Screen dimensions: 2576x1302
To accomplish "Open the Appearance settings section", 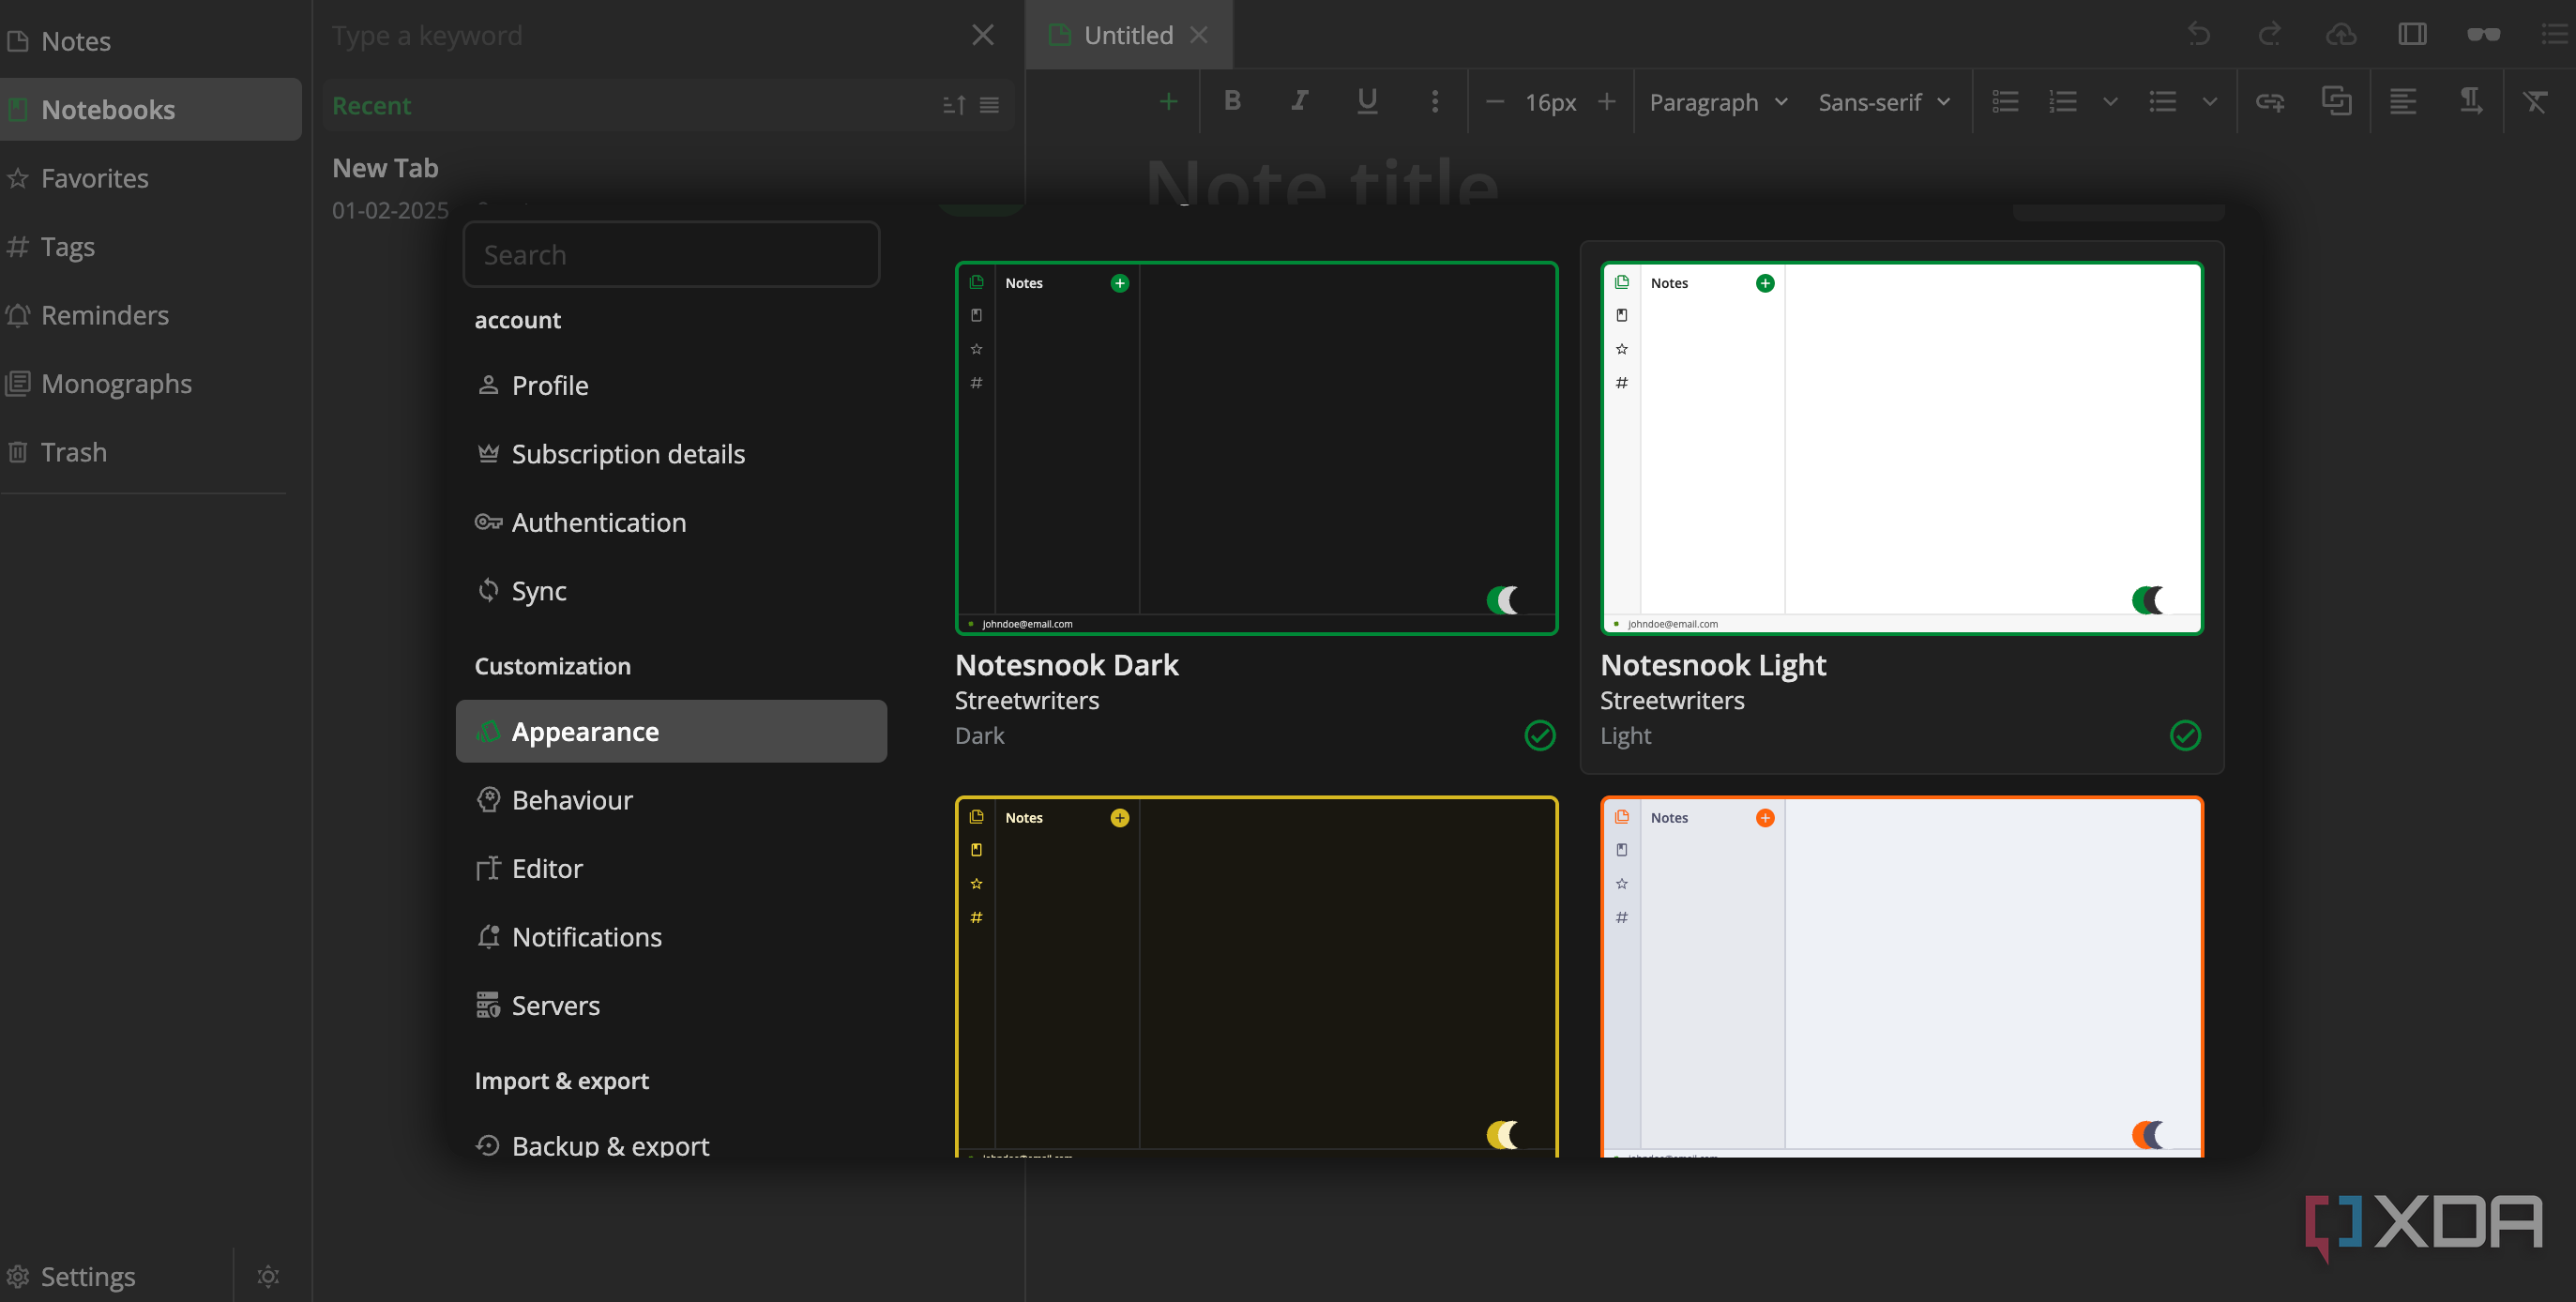I will click(x=671, y=731).
